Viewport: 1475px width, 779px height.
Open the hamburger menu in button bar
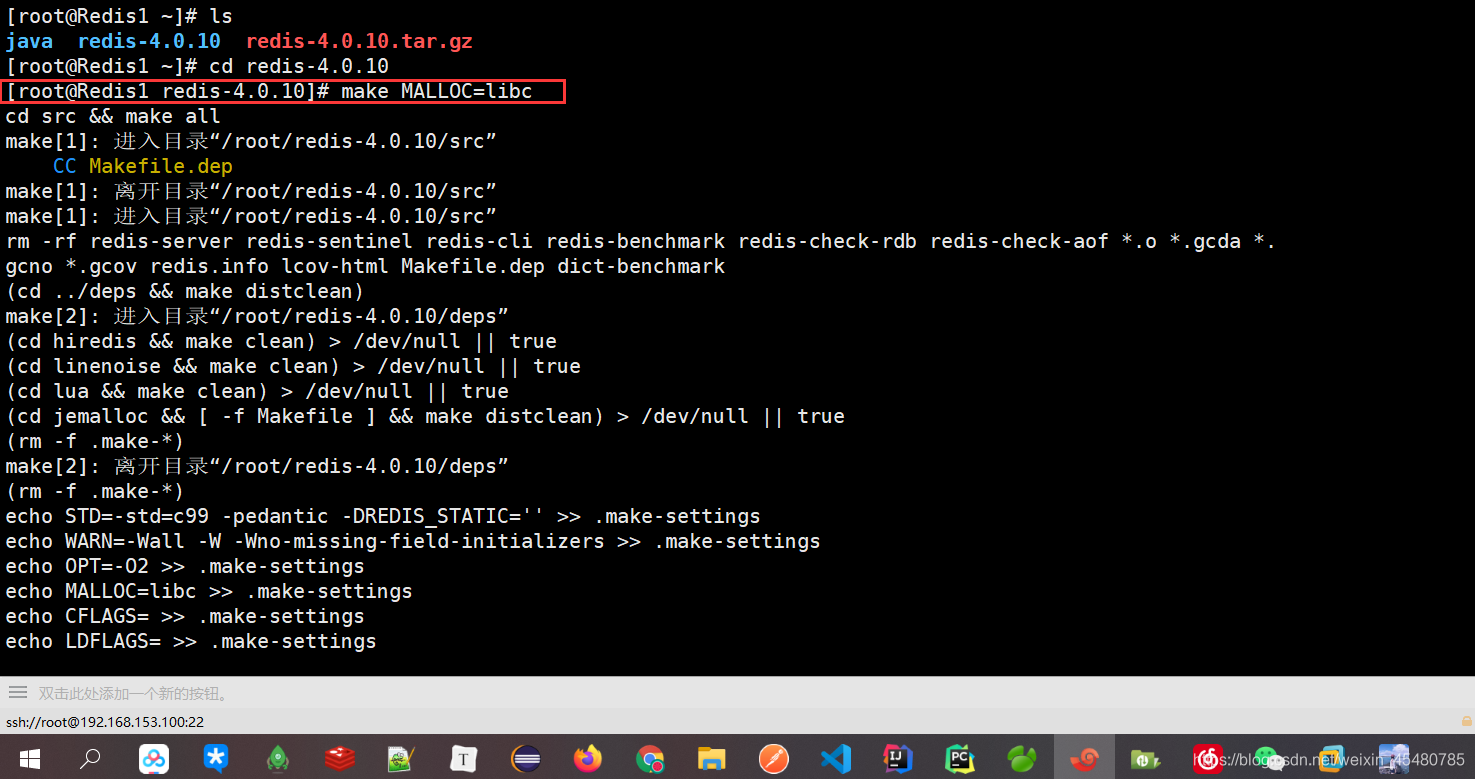coord(18,693)
